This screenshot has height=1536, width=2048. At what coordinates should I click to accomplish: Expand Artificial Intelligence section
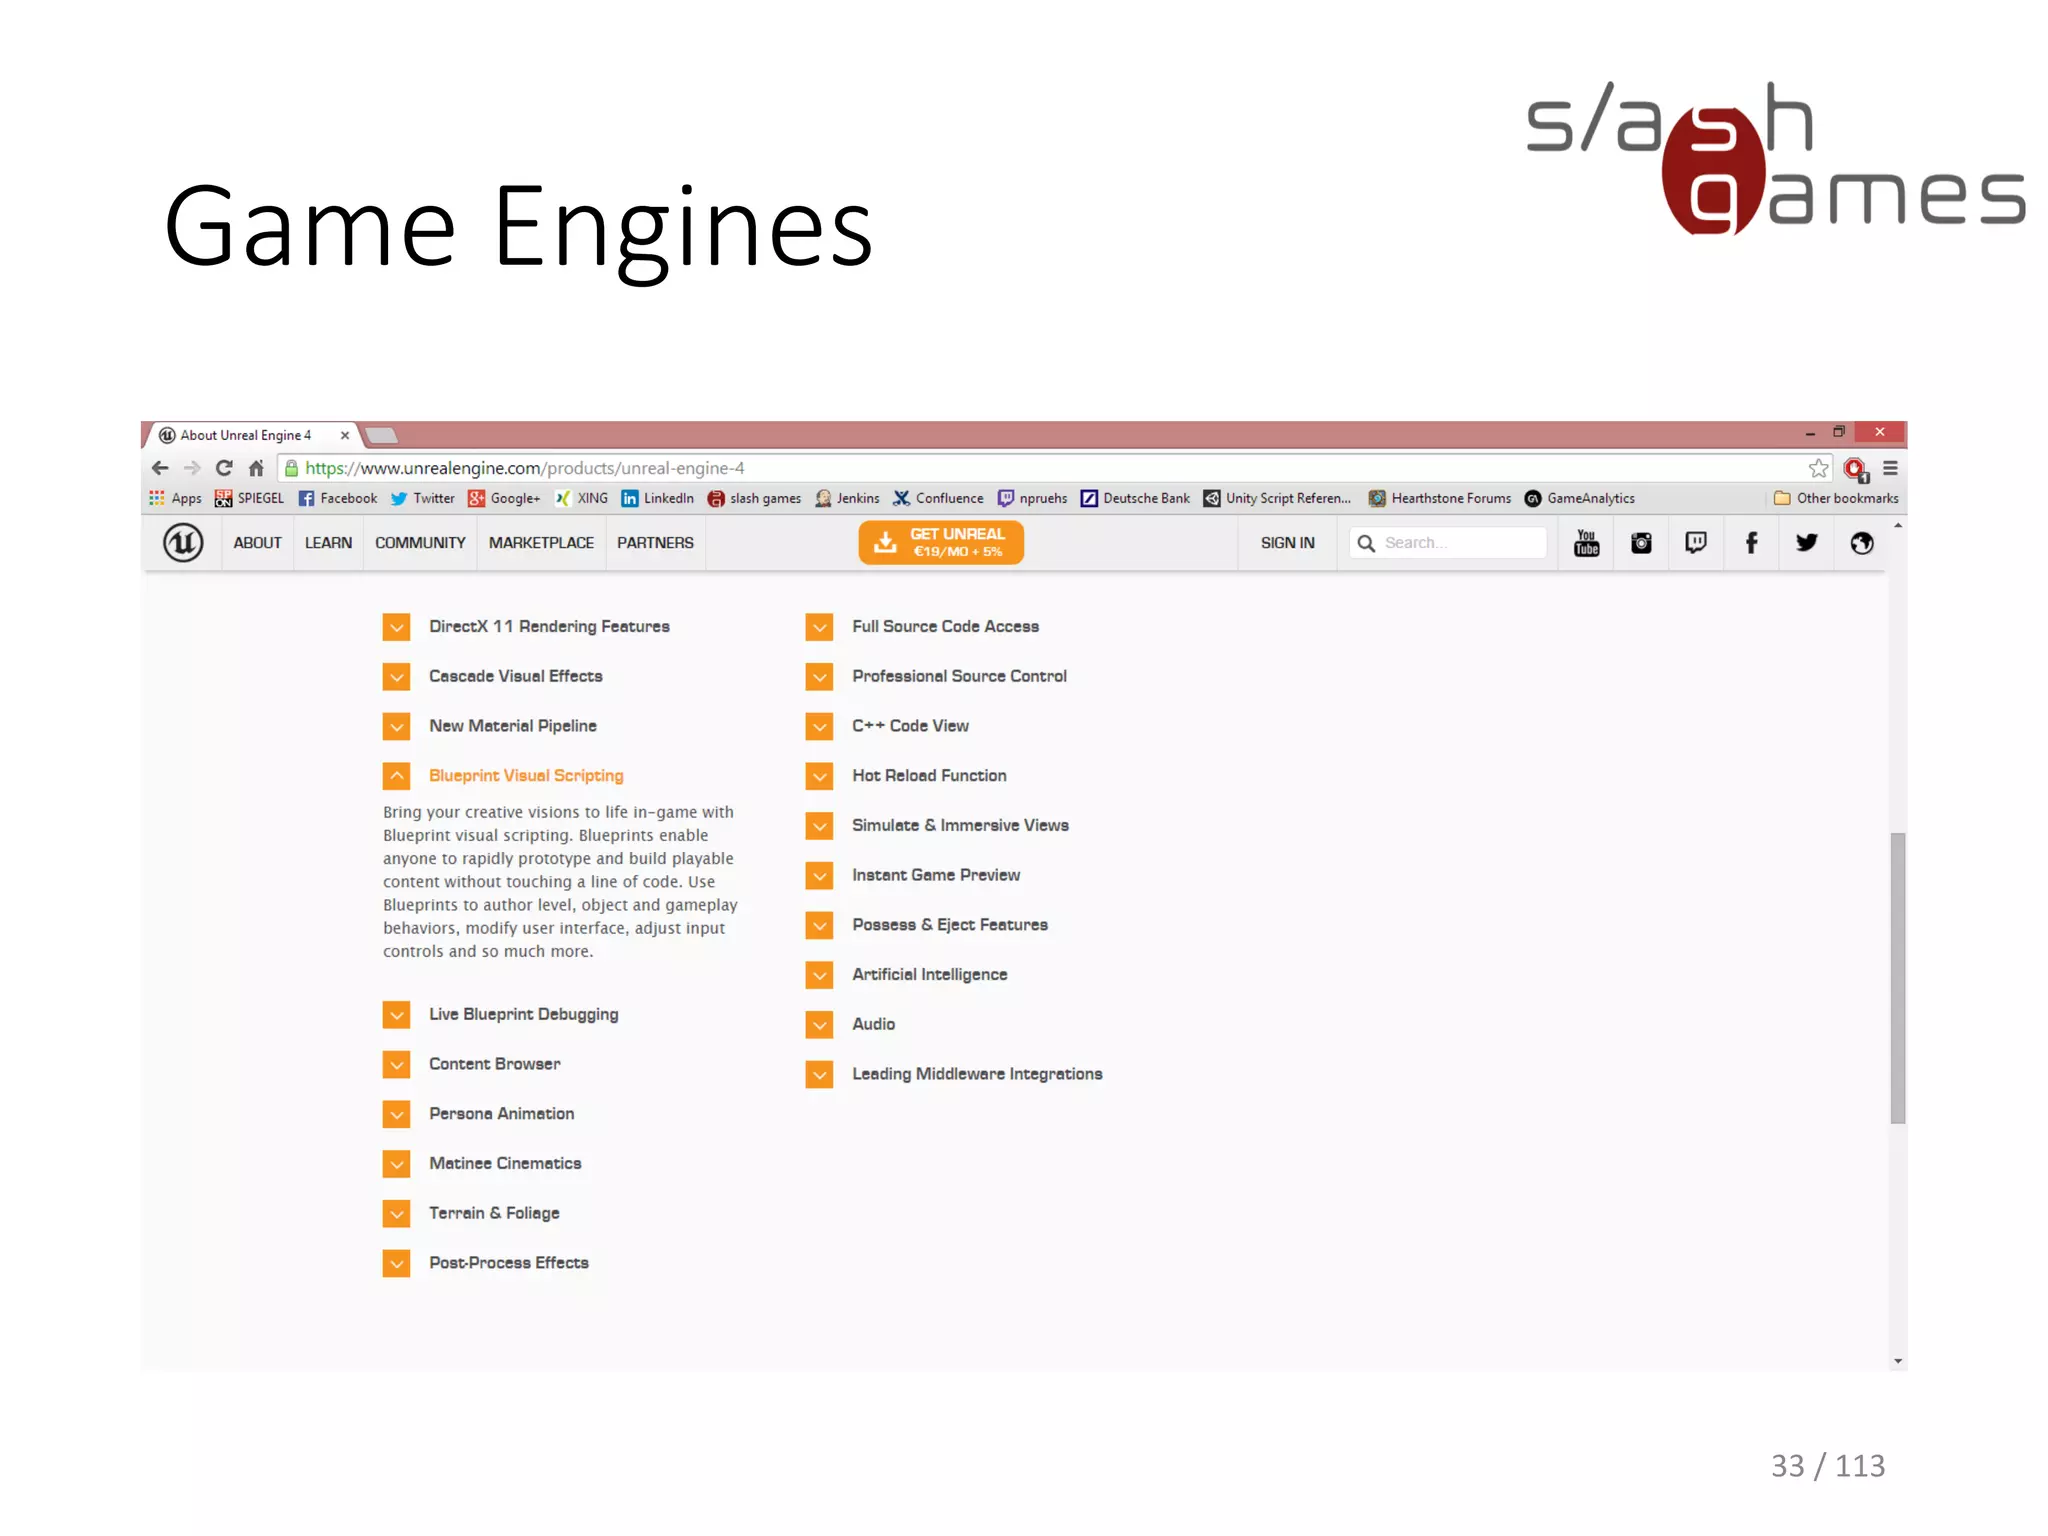point(819,975)
